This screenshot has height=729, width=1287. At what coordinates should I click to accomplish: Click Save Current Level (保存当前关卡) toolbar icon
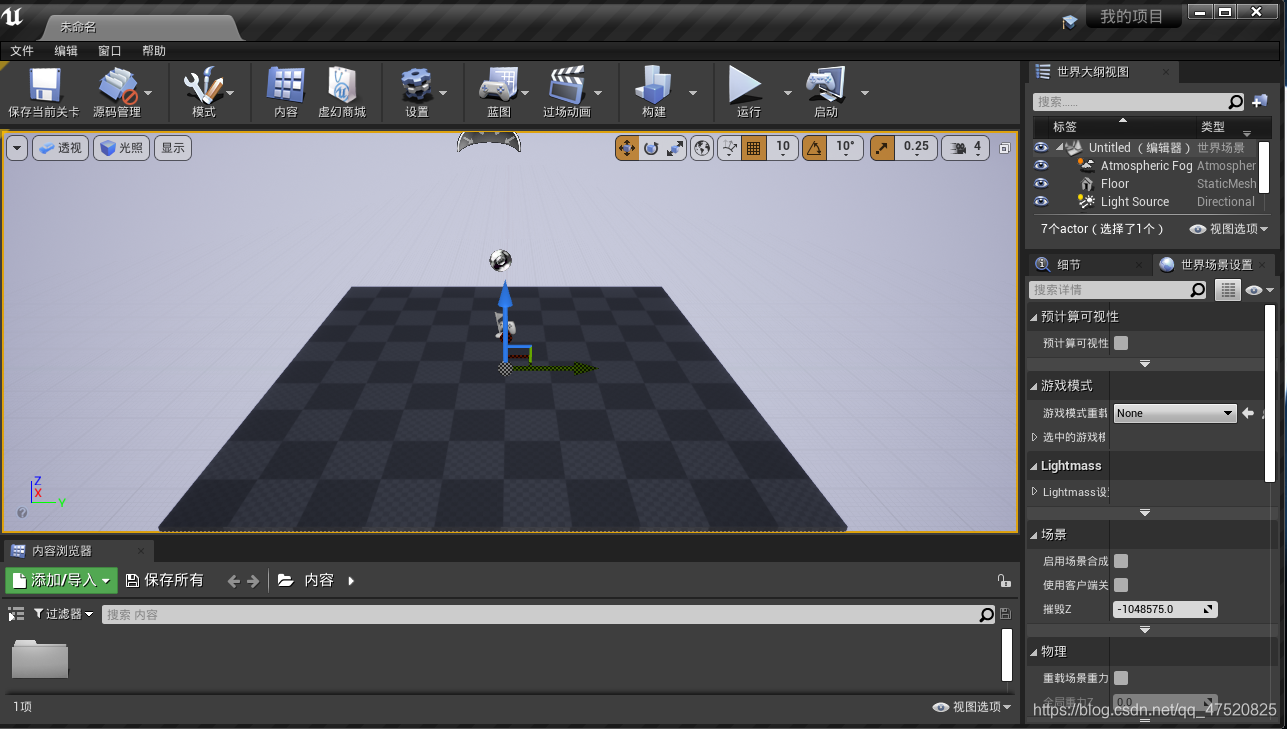[x=43, y=86]
